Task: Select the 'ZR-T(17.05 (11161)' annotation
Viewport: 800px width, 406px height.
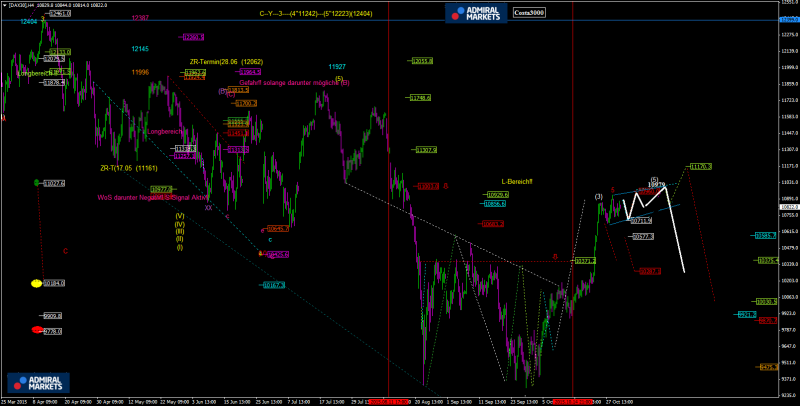Action: click(128, 168)
